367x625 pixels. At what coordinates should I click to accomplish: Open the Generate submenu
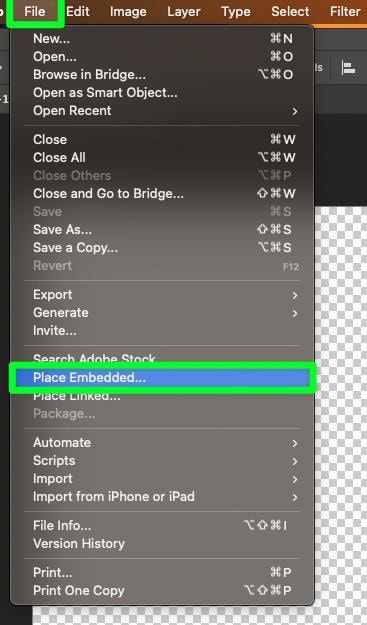(162, 313)
